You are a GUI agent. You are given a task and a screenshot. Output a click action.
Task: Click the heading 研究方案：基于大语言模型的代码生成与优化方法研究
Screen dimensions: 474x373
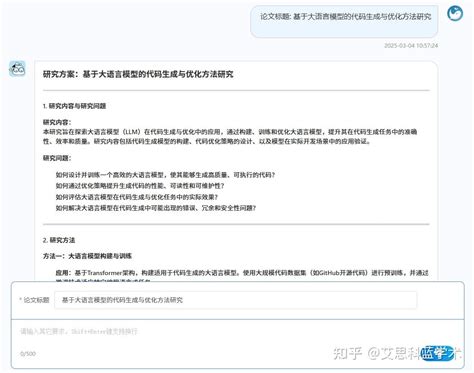(138, 74)
